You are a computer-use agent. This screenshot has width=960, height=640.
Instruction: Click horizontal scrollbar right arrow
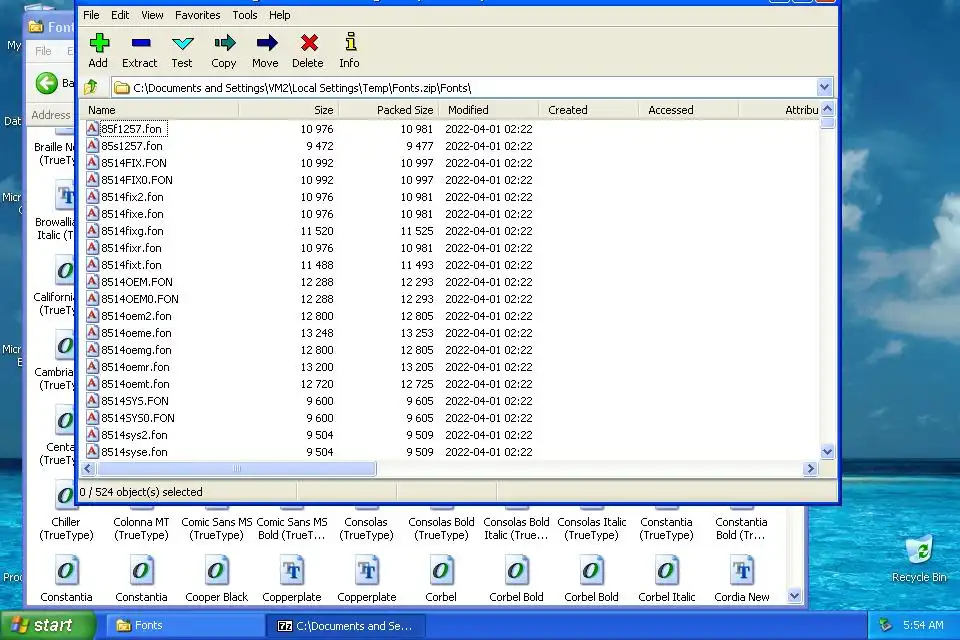coord(811,469)
